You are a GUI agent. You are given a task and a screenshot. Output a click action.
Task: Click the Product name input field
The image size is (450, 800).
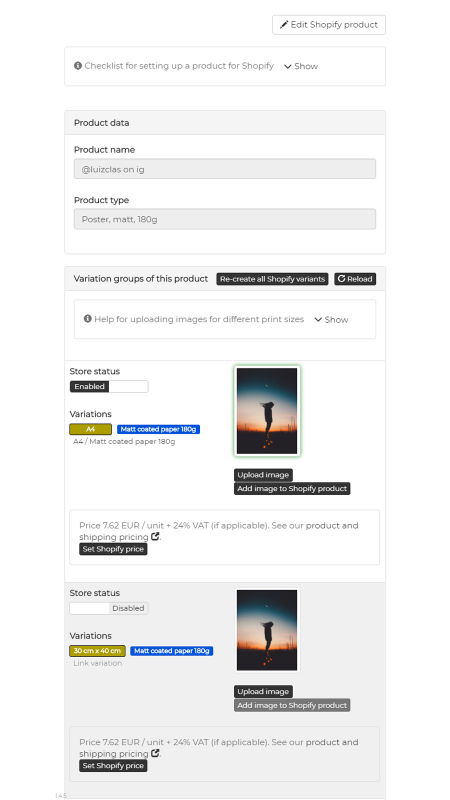(225, 169)
